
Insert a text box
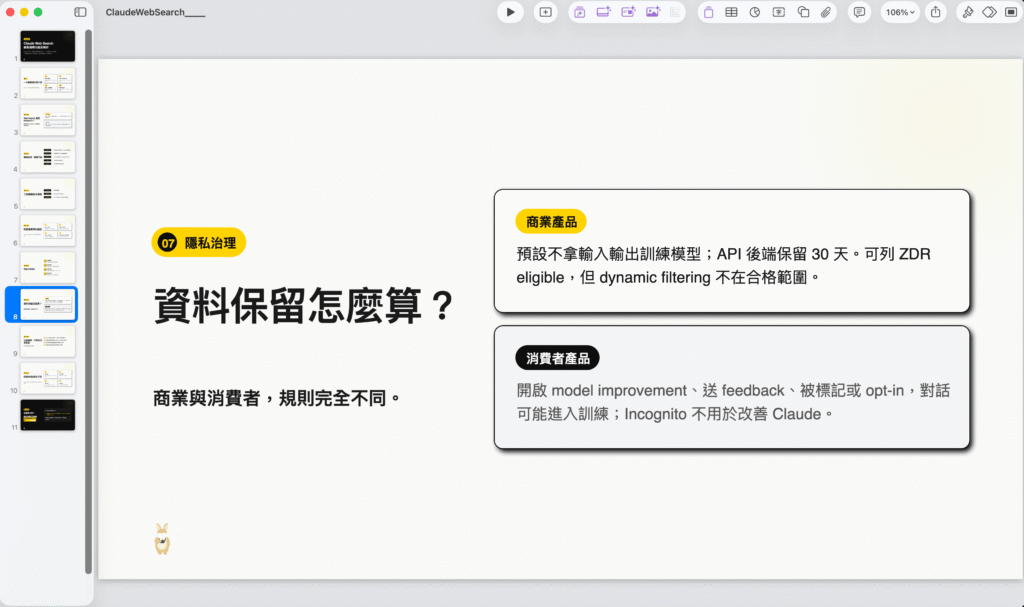[778, 12]
